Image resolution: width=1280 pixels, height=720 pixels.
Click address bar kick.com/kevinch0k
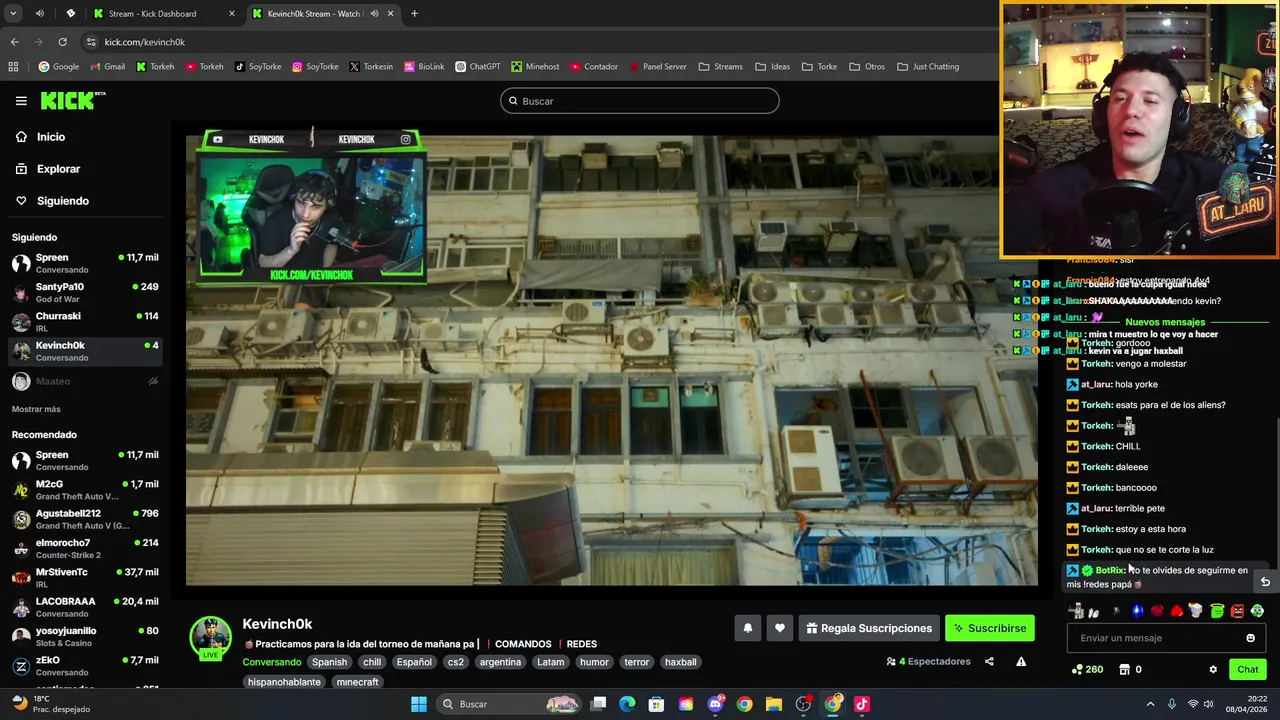(144, 42)
